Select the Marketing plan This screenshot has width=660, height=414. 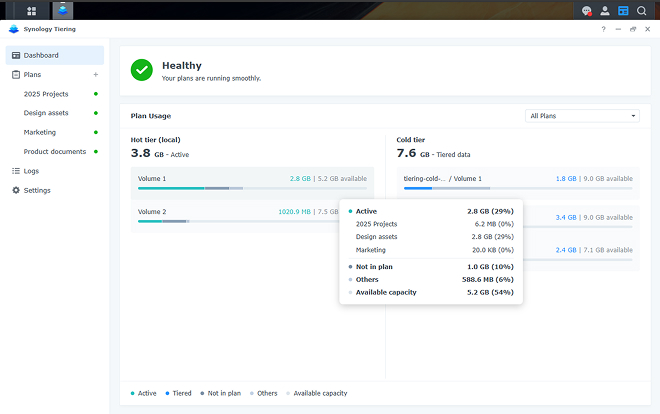pyautogui.click(x=40, y=132)
